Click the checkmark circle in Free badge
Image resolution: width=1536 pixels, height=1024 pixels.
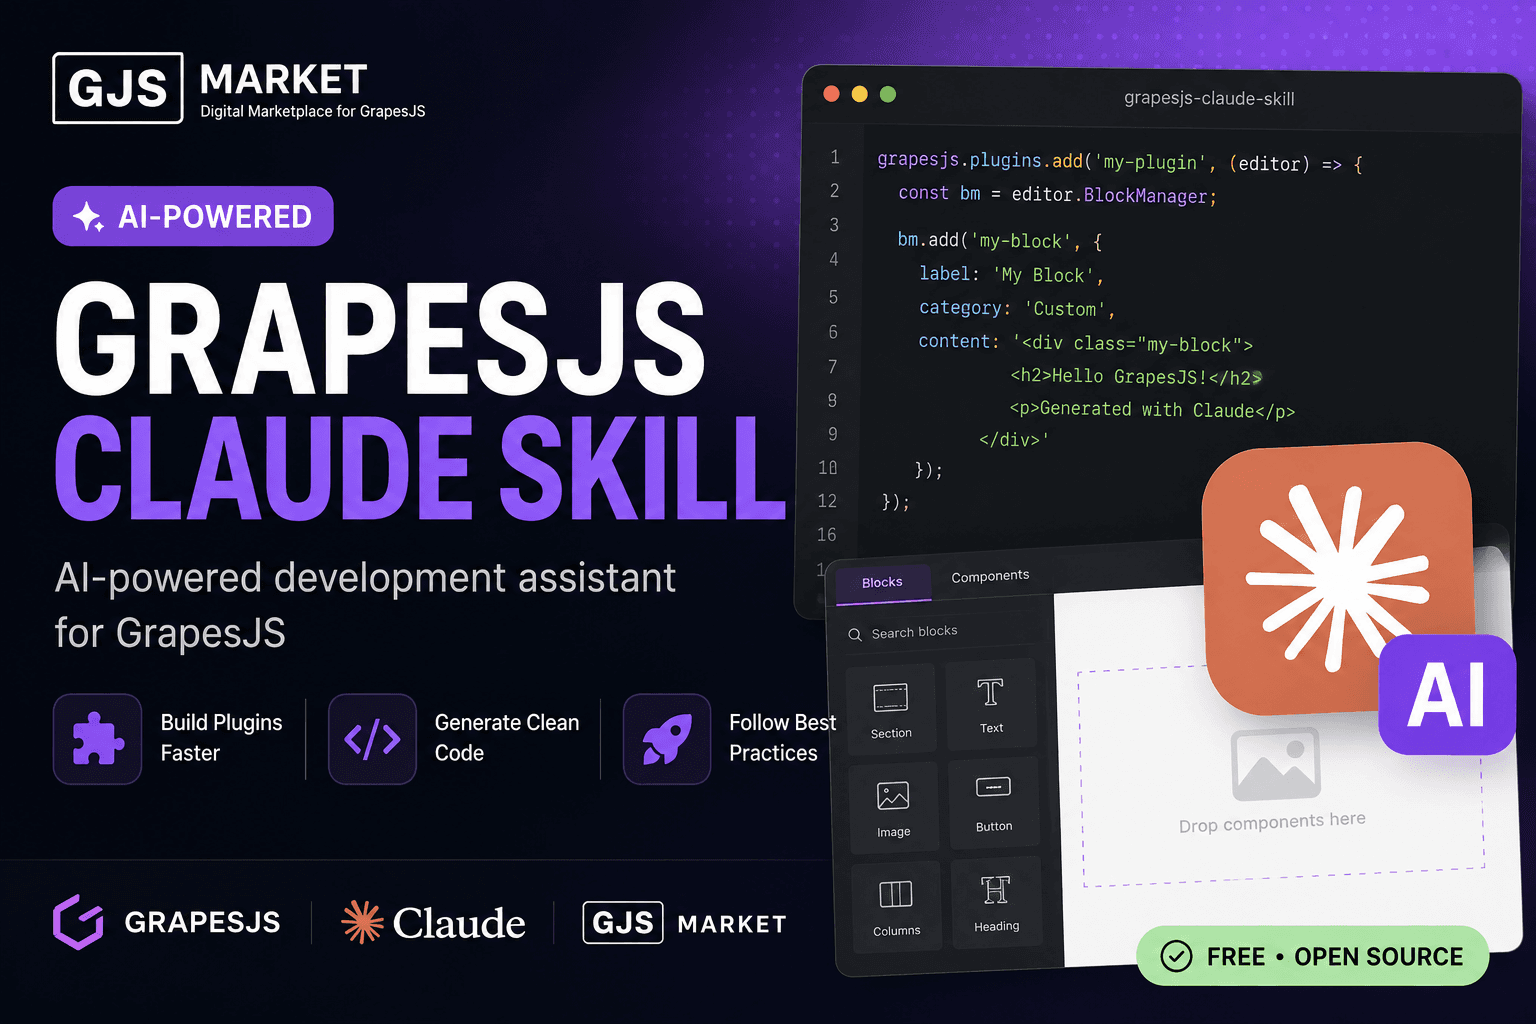pyautogui.click(x=1176, y=957)
